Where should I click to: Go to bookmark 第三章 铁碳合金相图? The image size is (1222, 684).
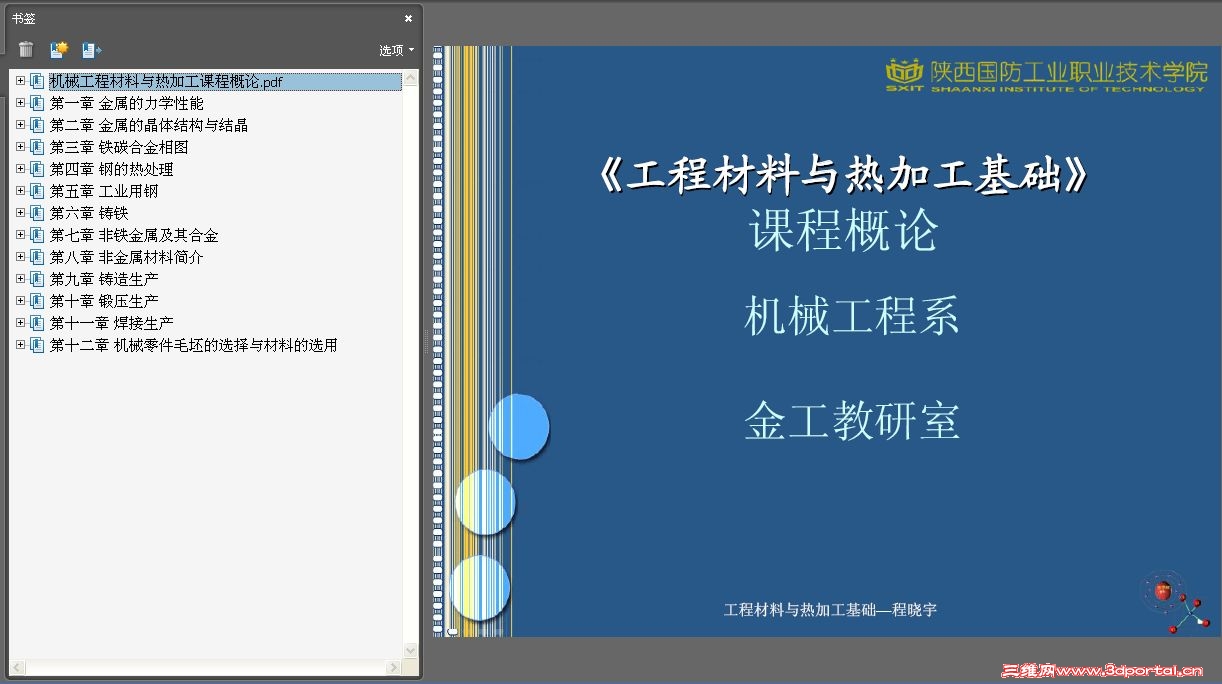[119, 147]
